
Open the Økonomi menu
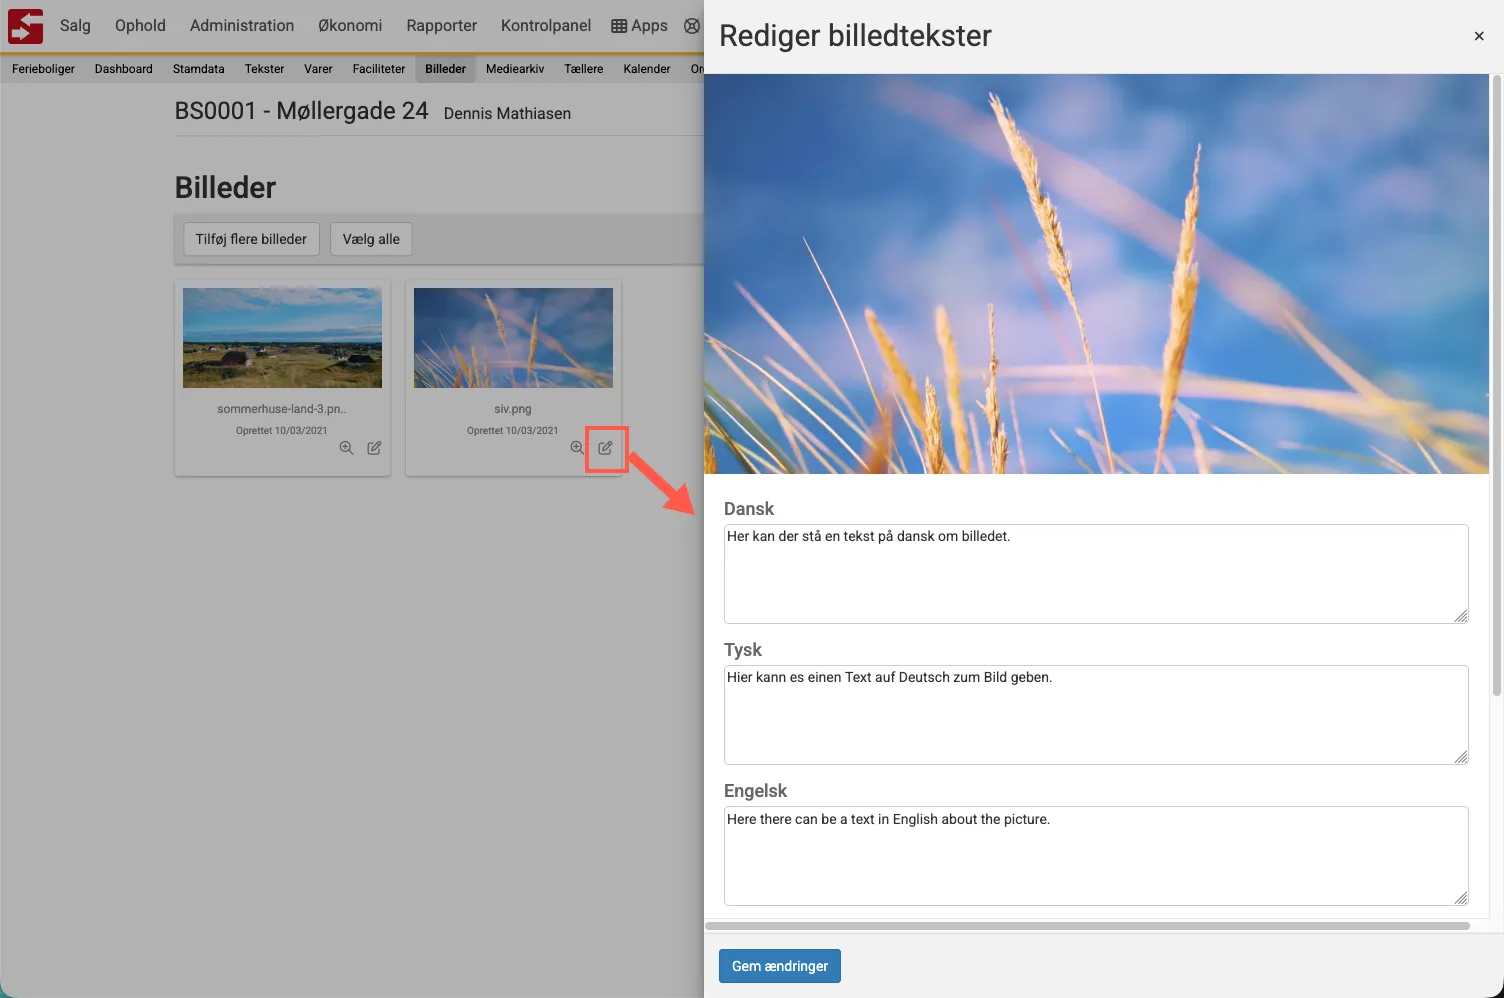pos(350,26)
